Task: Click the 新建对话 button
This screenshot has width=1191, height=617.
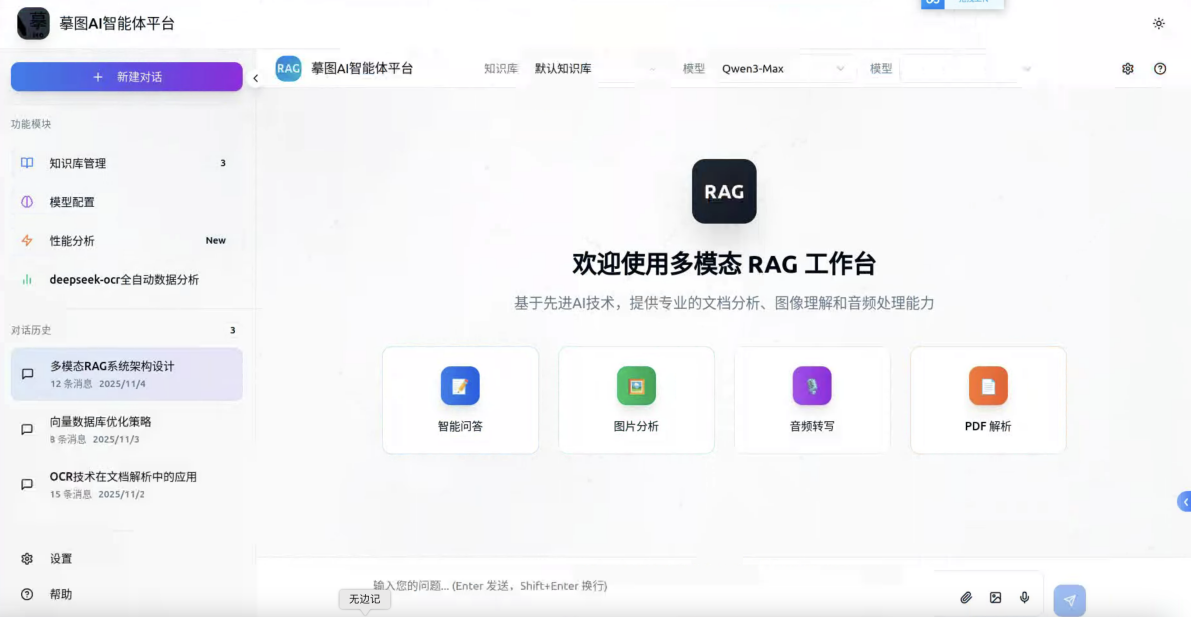Action: [125, 76]
